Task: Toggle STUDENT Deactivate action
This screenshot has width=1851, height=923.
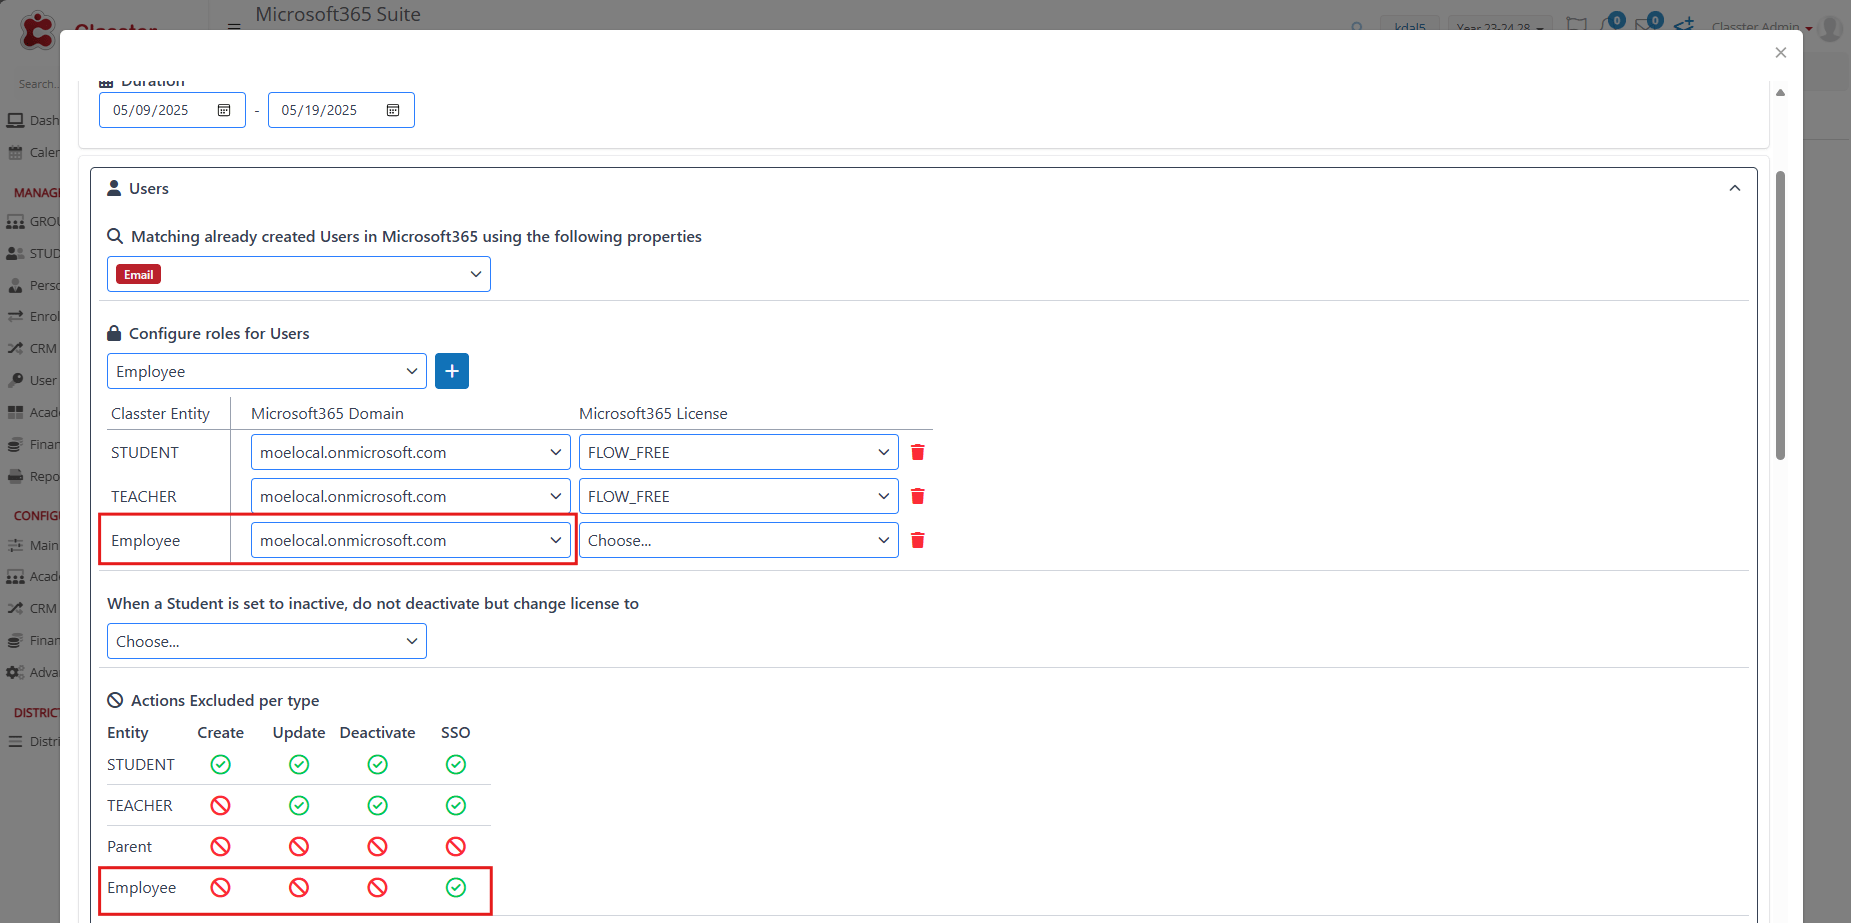Action: click(377, 764)
